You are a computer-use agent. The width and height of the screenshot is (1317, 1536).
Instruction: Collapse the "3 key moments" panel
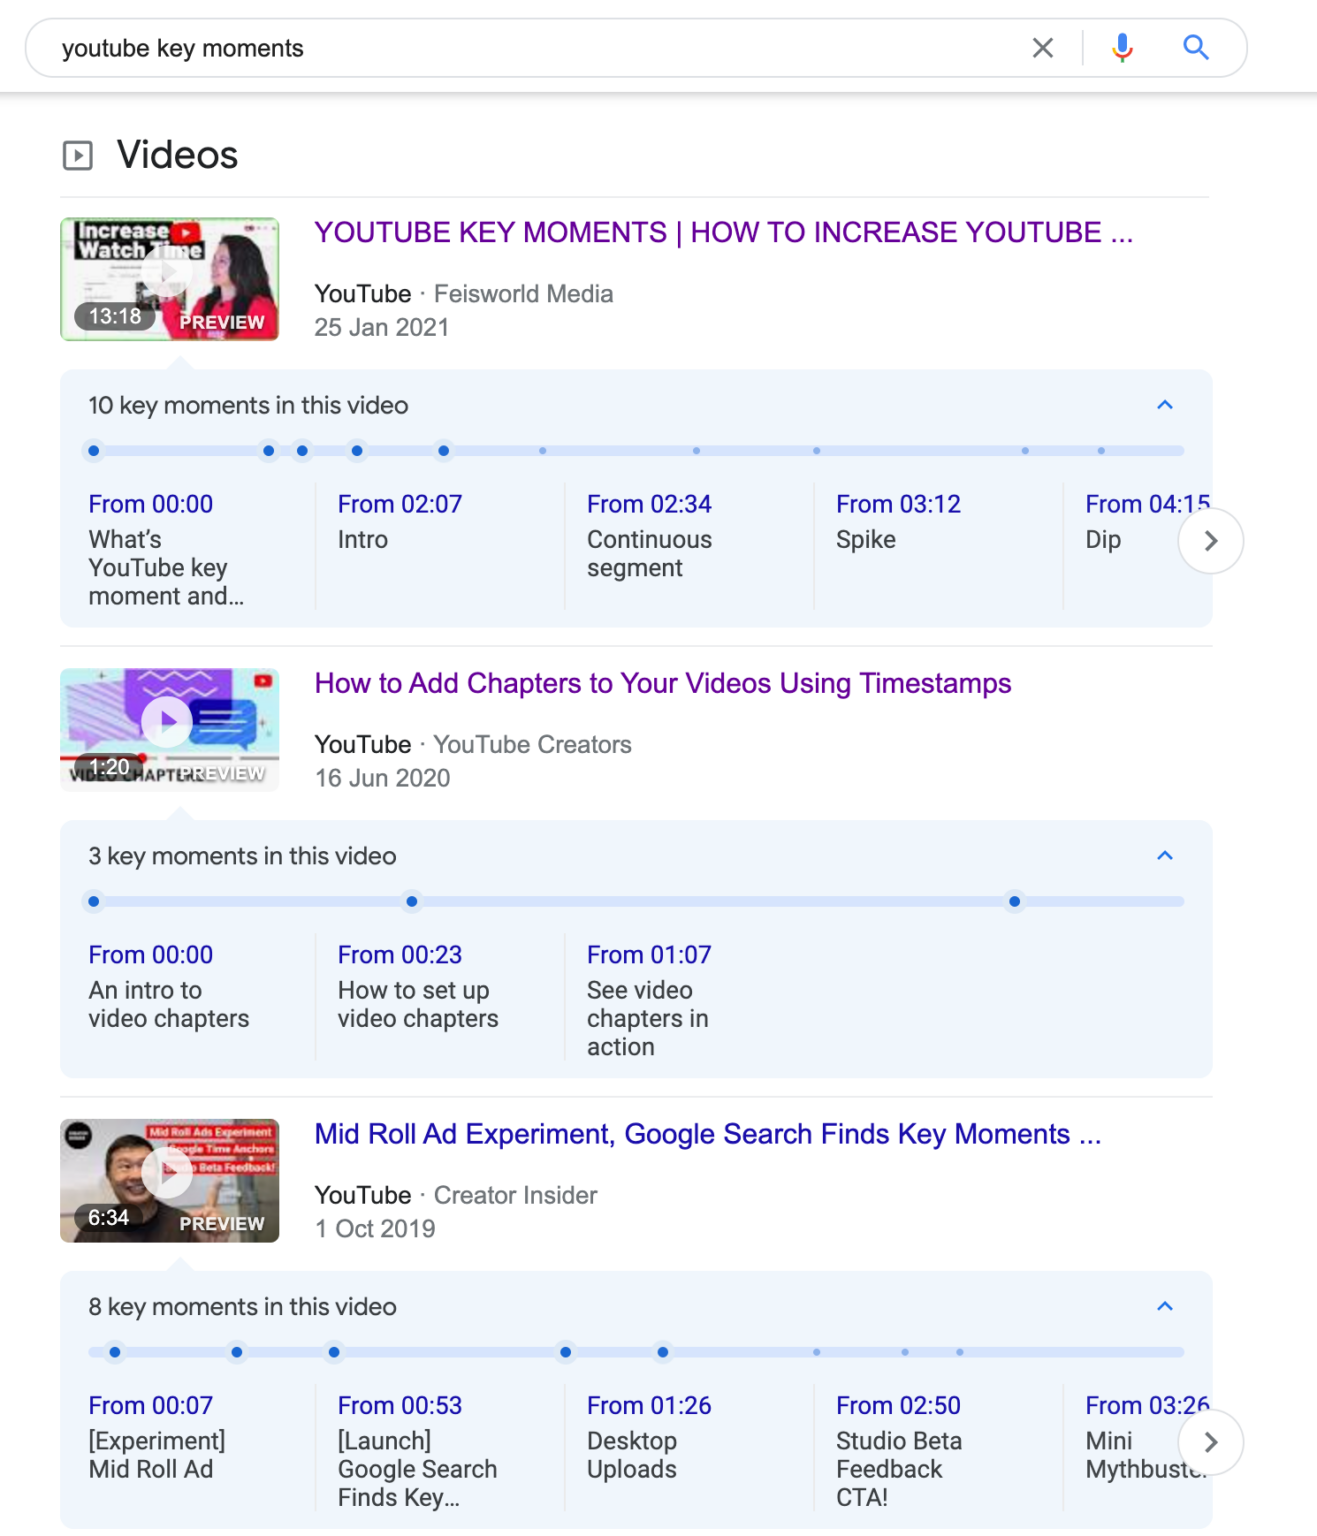(x=1164, y=856)
